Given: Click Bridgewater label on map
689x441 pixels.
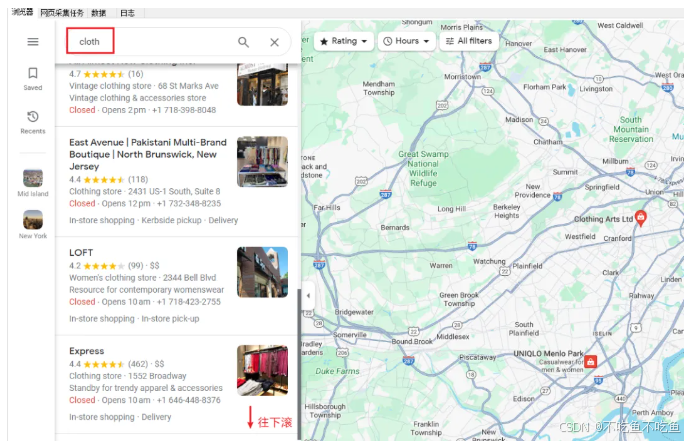Looking at the screenshot, I should click(354, 312).
